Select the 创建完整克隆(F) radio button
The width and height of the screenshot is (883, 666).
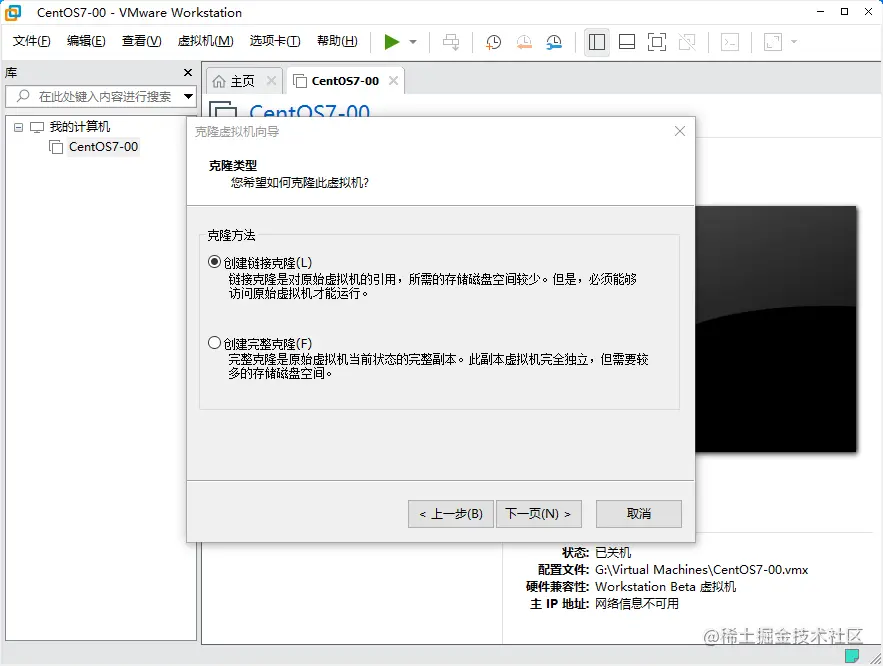(214, 342)
